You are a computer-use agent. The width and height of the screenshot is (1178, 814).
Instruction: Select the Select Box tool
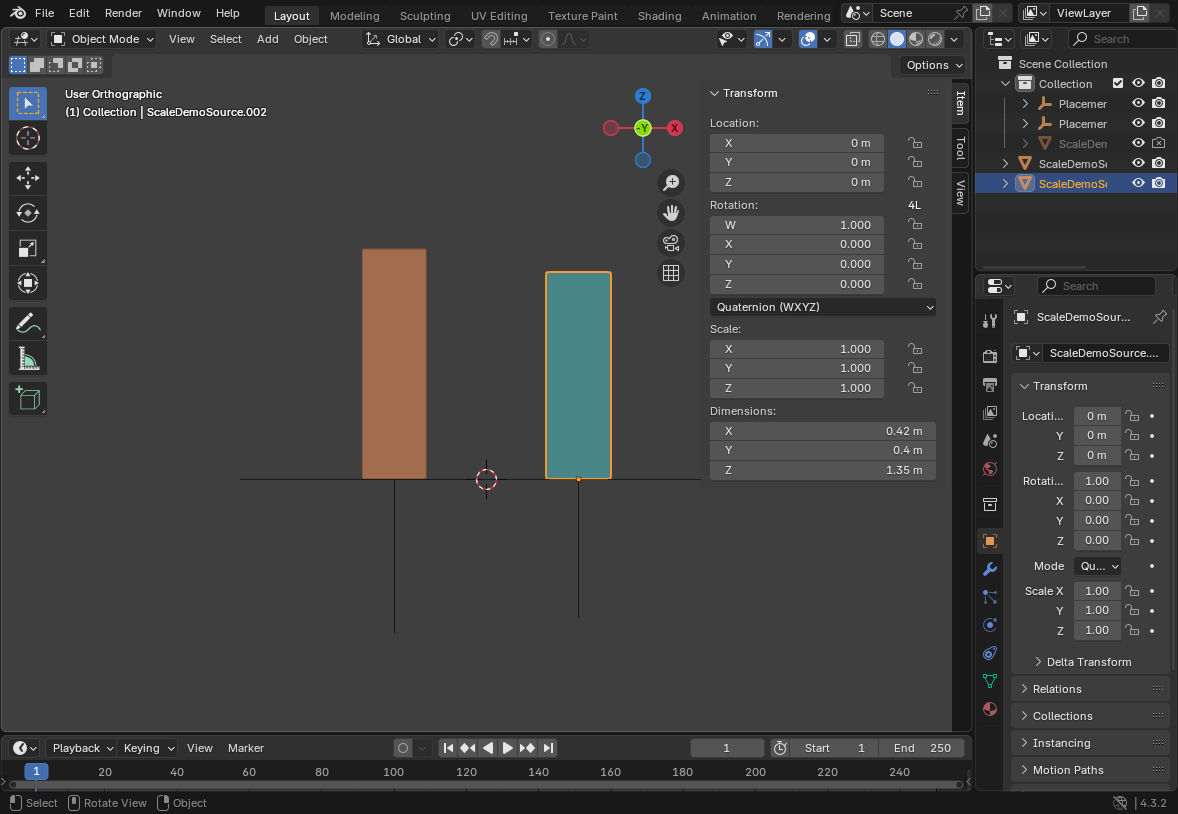[x=28, y=103]
